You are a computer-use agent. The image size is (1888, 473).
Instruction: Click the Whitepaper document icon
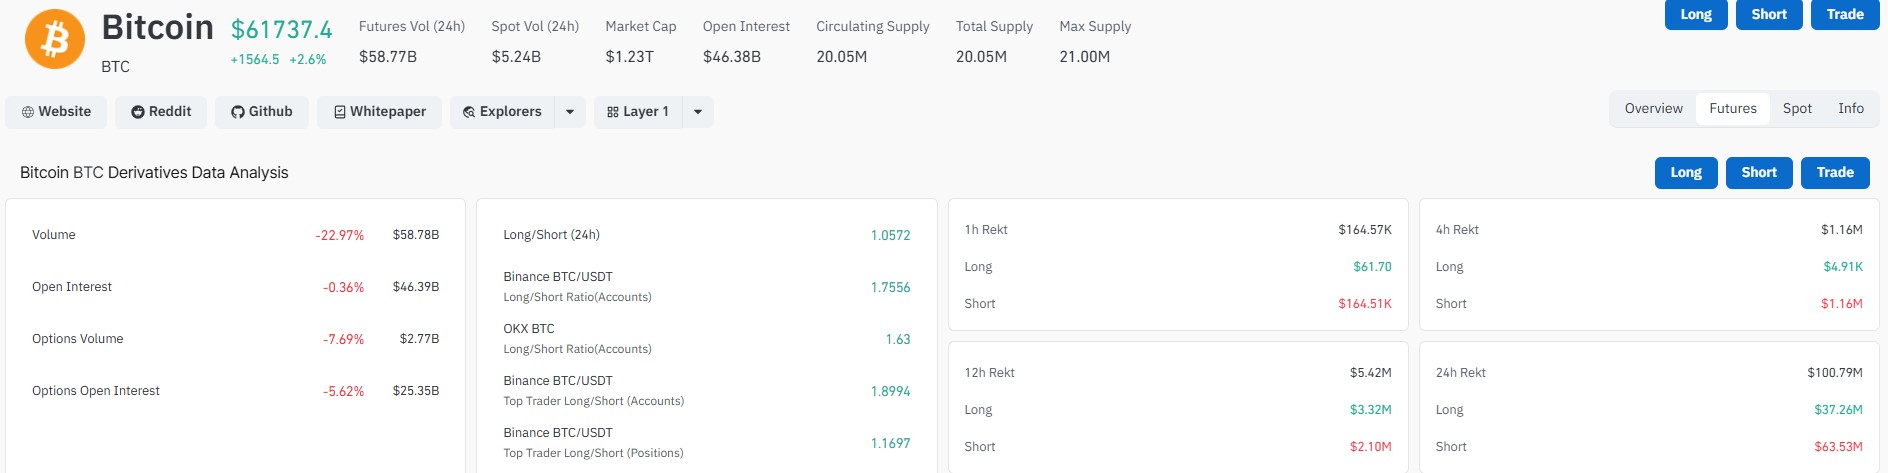(x=340, y=112)
